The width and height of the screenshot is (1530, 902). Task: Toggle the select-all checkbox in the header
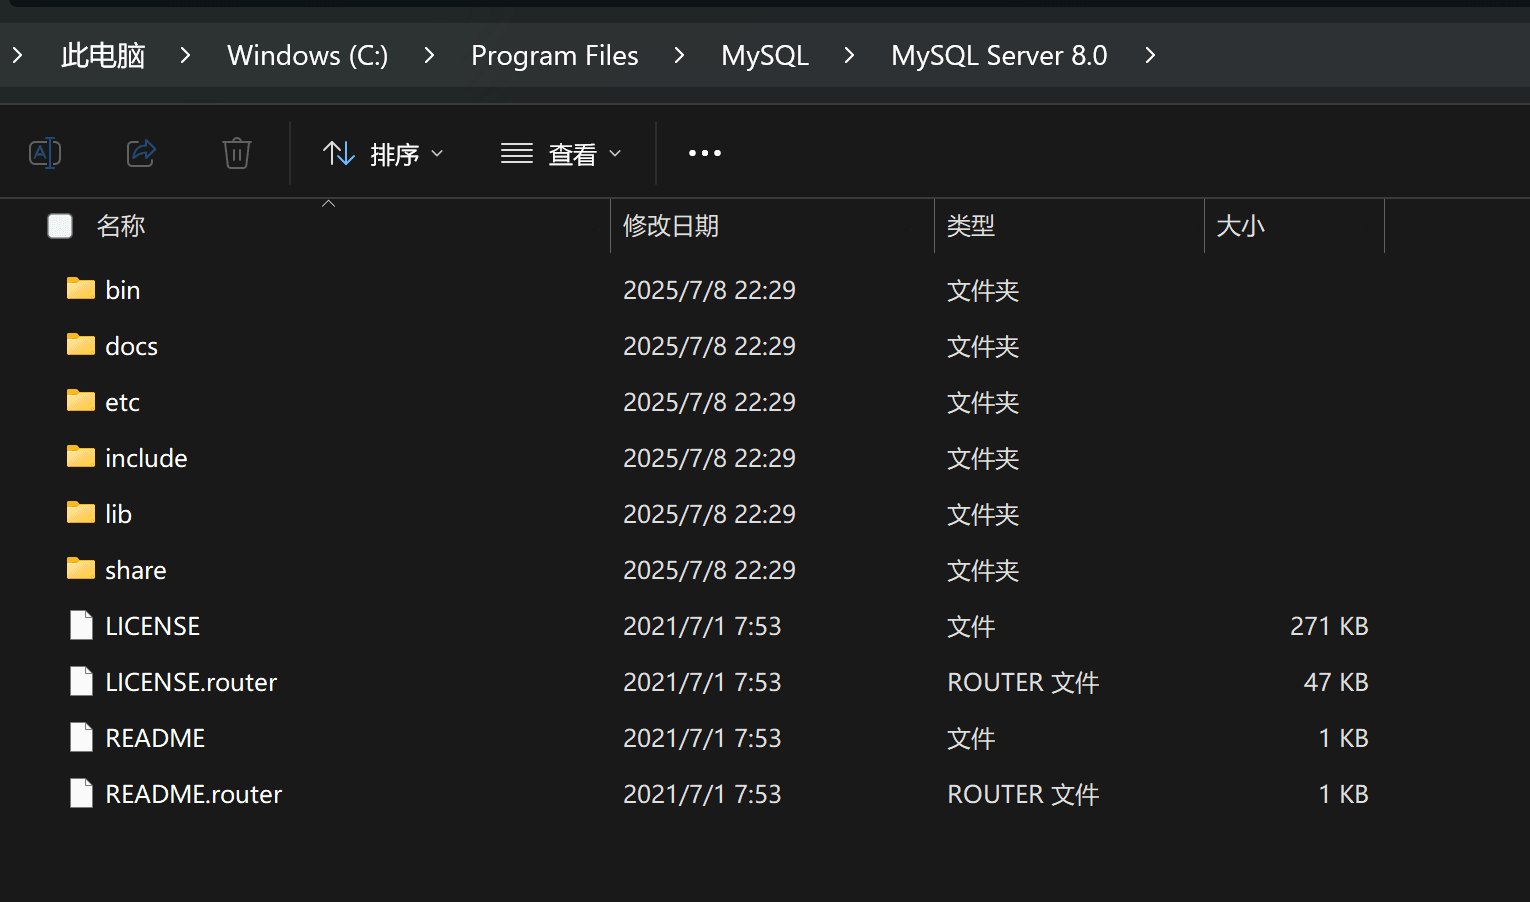(59, 226)
